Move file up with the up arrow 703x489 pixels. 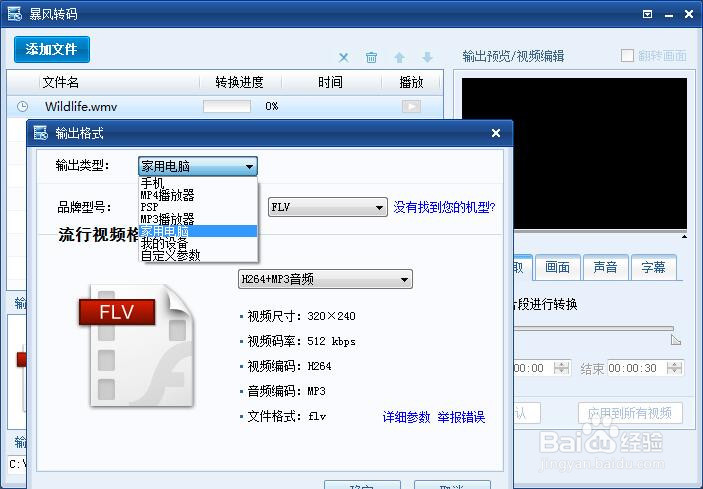(399, 57)
